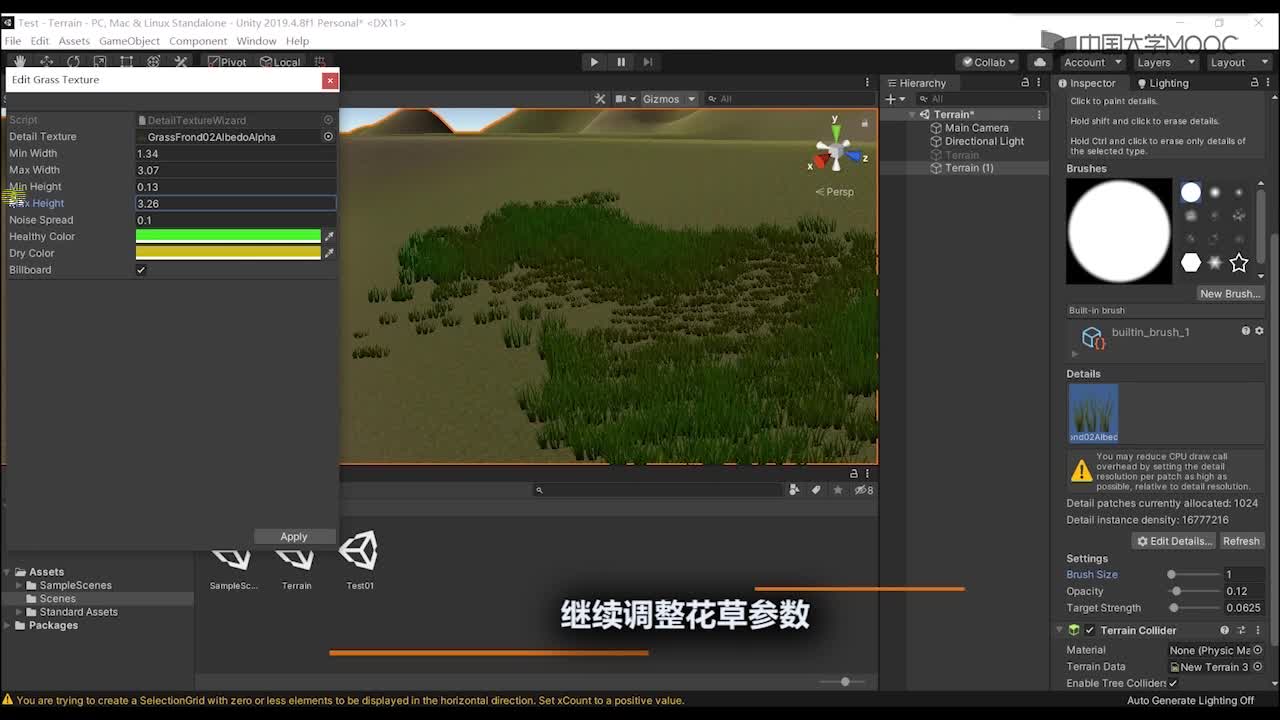
Task: Toggle Local handle rotation mode
Action: pyautogui.click(x=280, y=62)
